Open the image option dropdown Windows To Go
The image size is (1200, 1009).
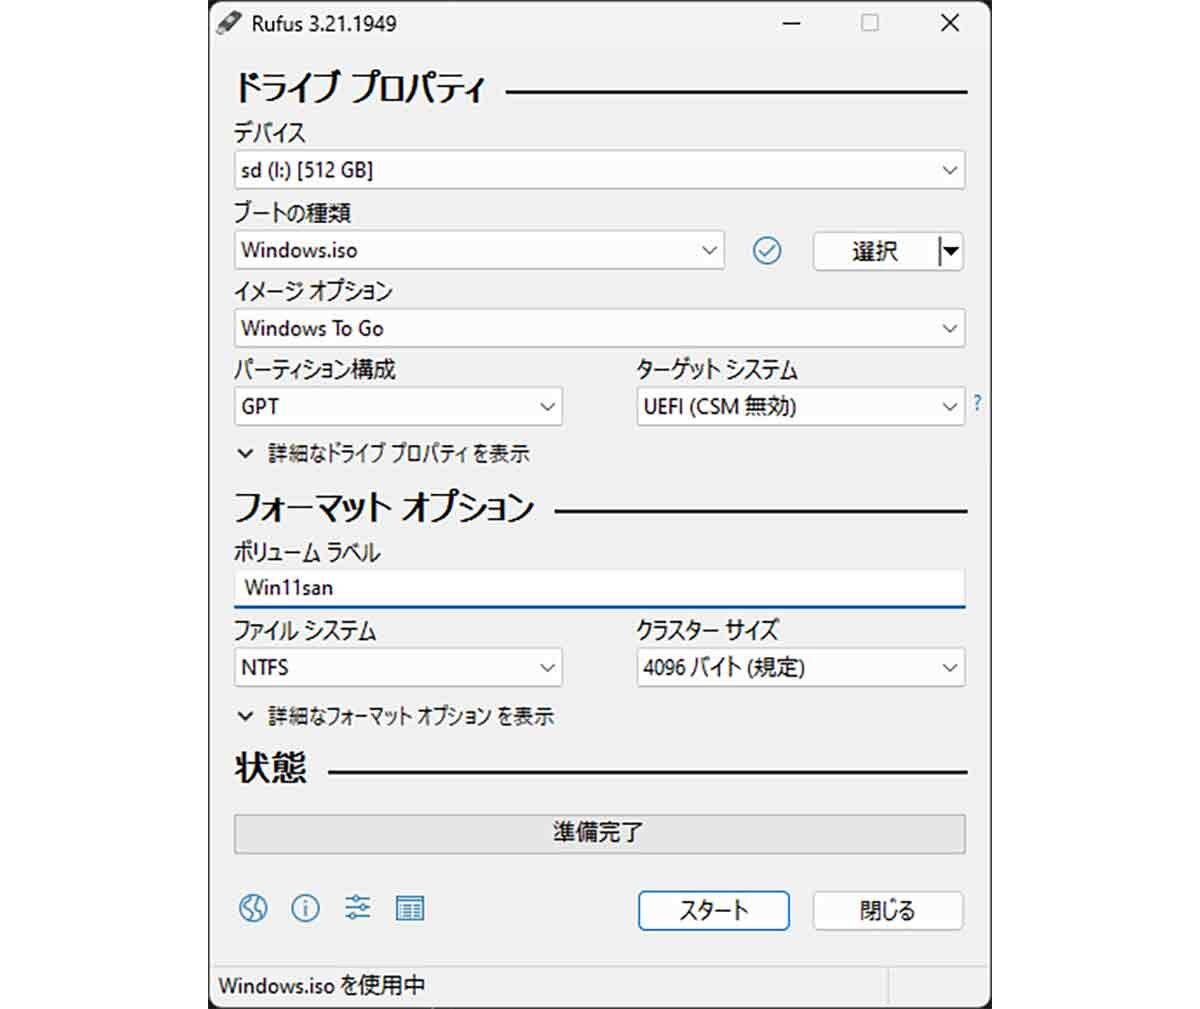pos(599,328)
